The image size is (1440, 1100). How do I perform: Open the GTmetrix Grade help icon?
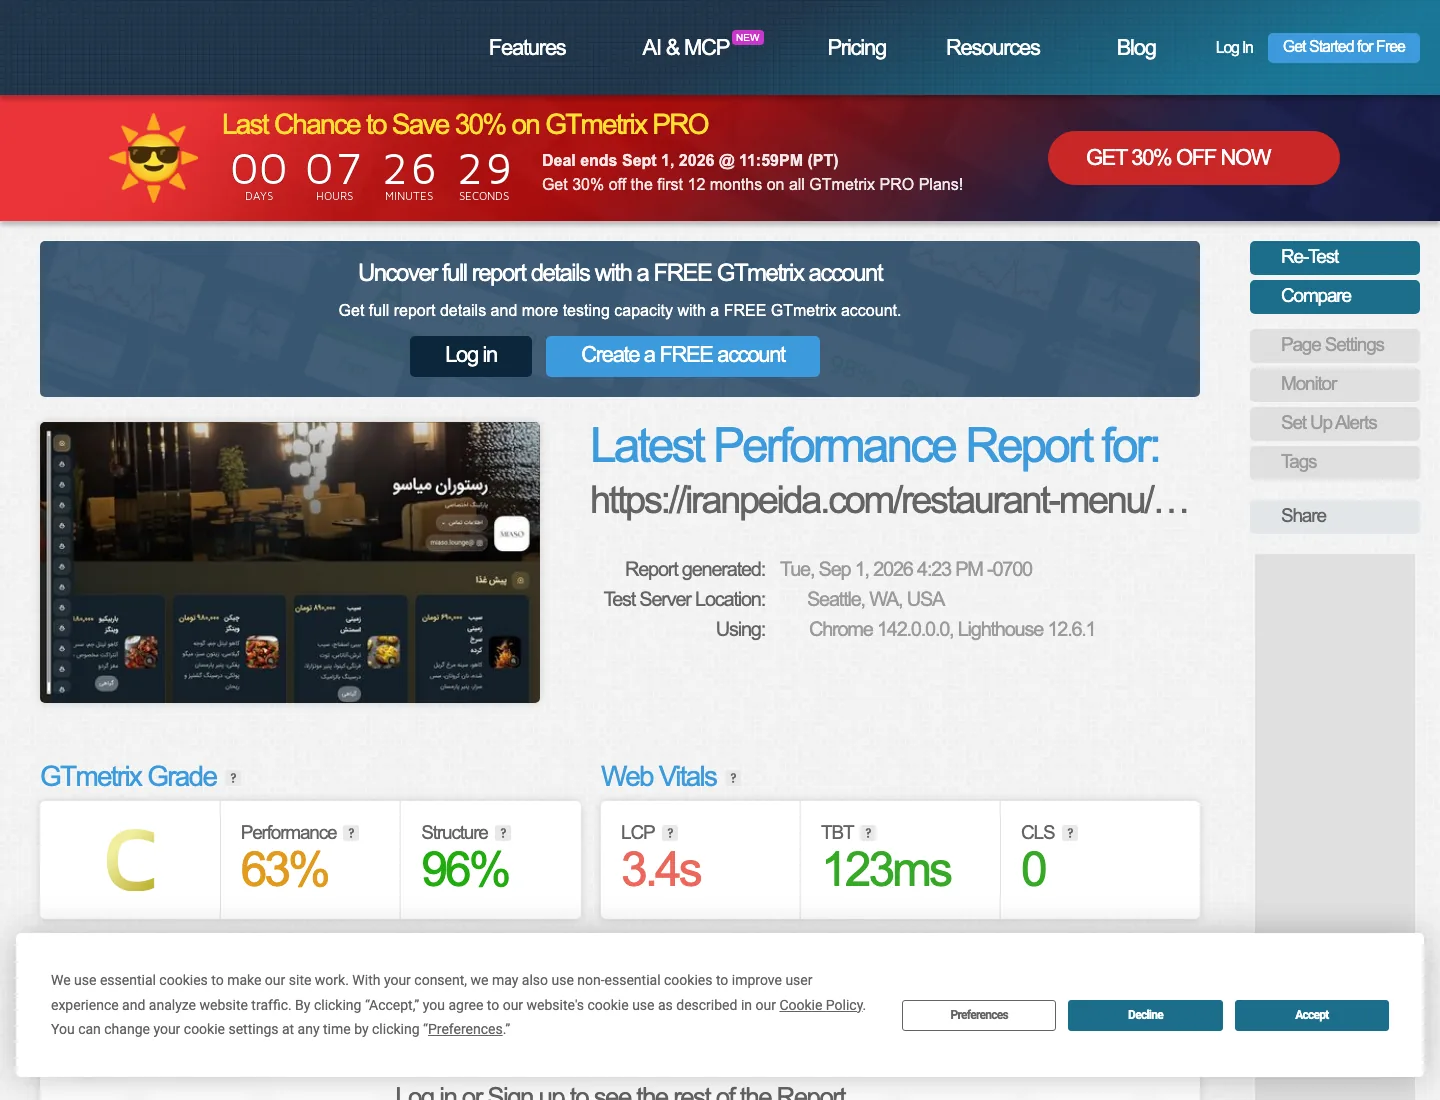[x=234, y=778]
